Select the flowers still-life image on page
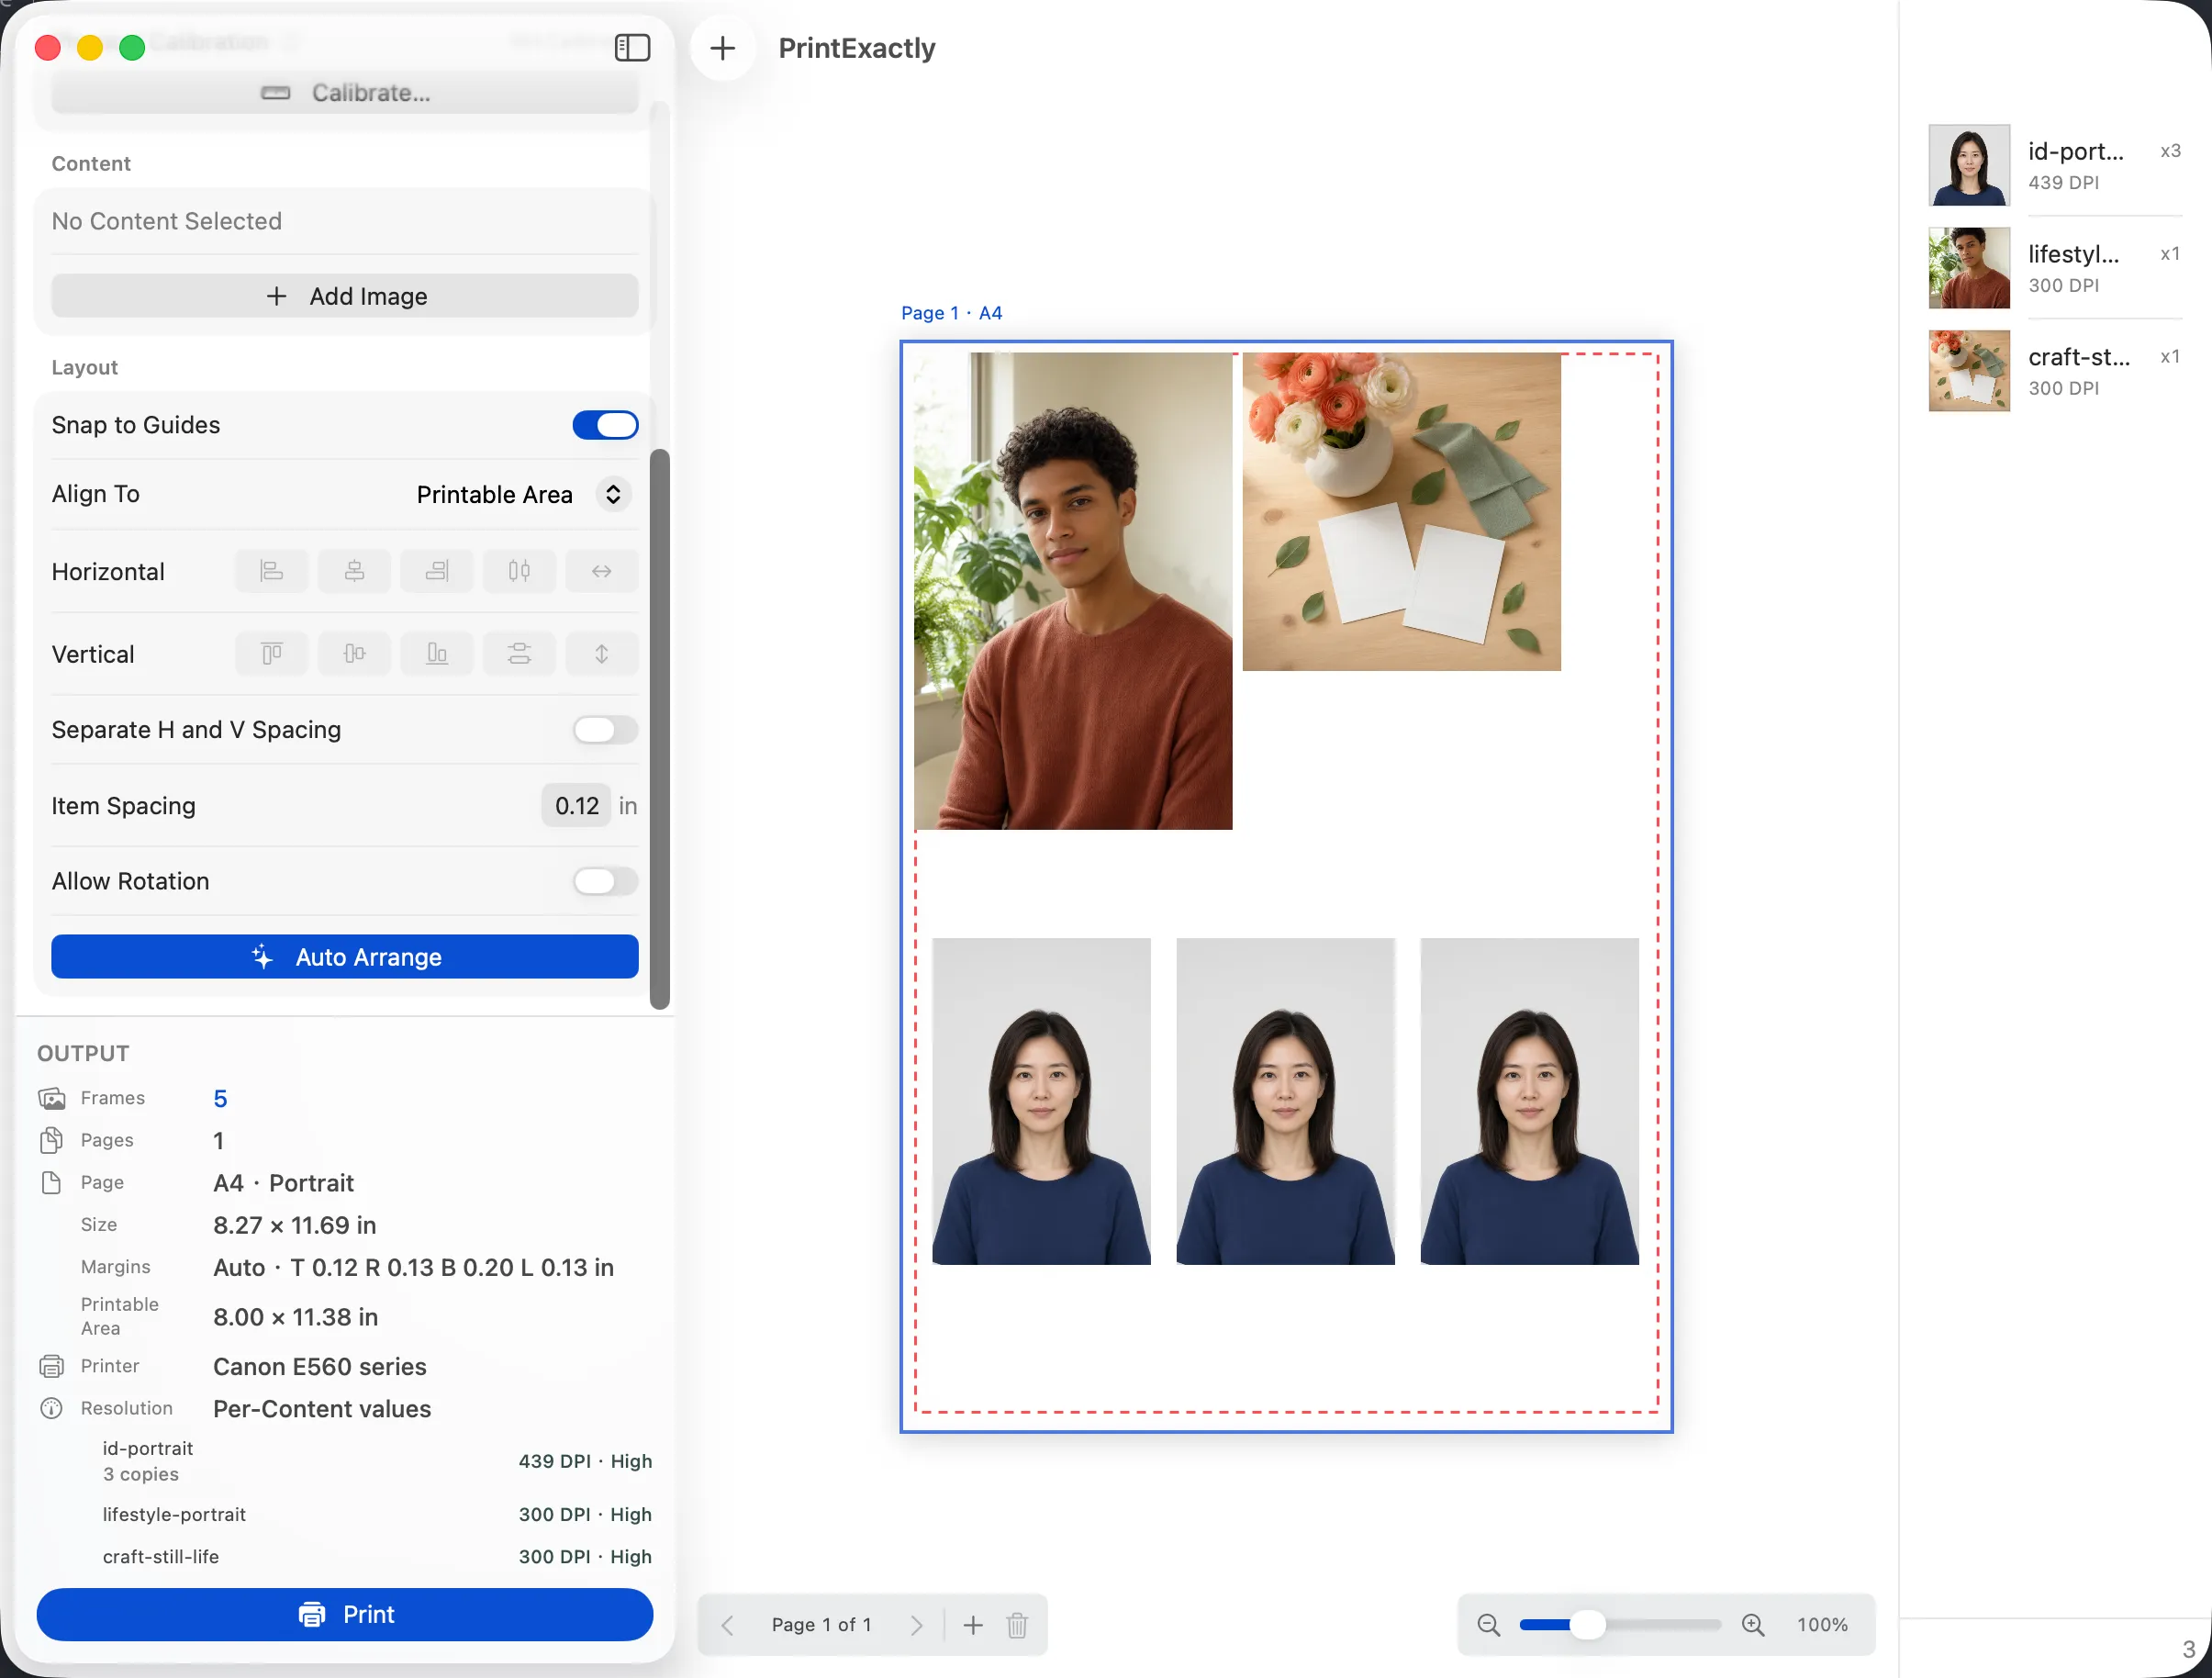2212x1678 pixels. pos(1401,511)
